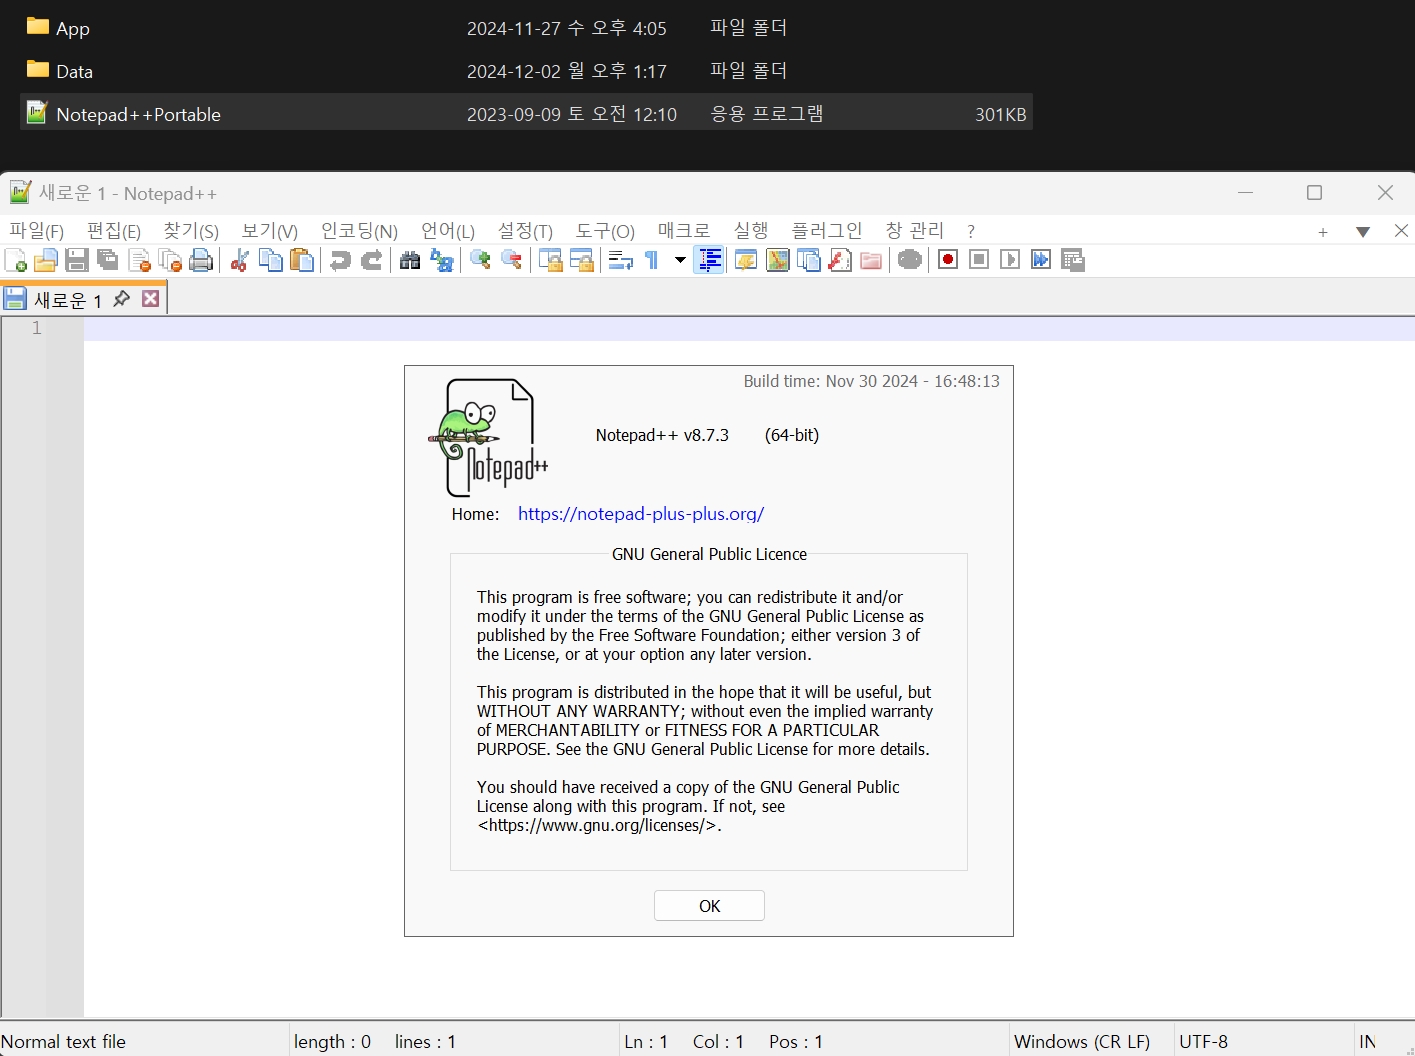This screenshot has width=1415, height=1056.
Task: Open the user defined language icon
Action: tap(746, 261)
